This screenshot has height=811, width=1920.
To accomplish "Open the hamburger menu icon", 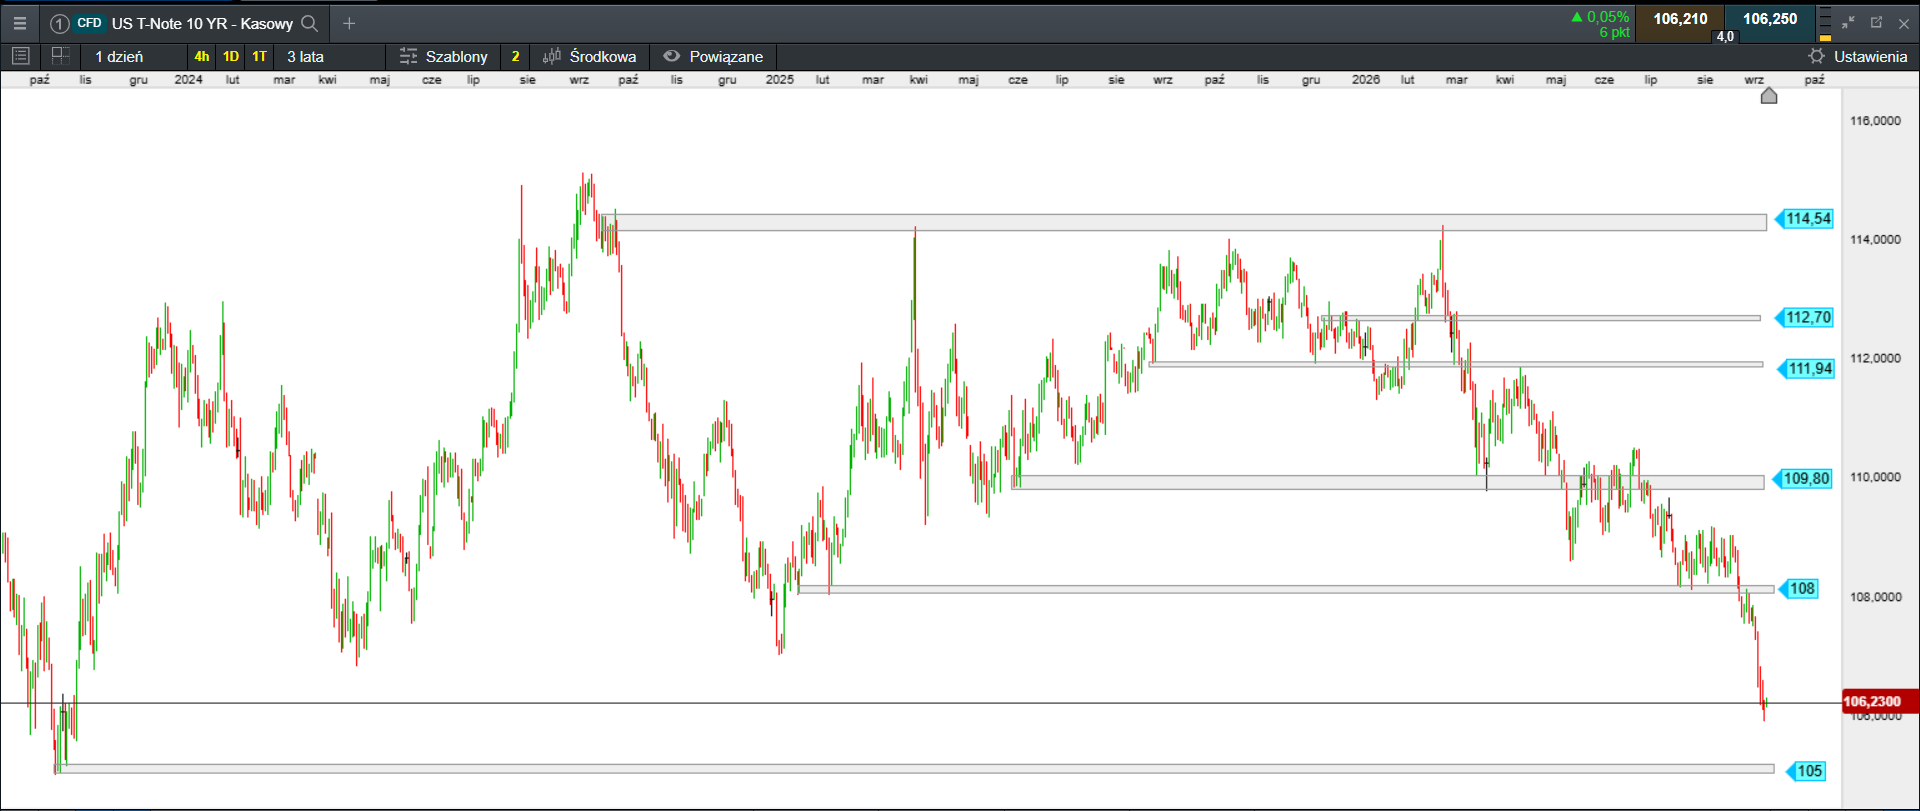I will (x=19, y=23).
